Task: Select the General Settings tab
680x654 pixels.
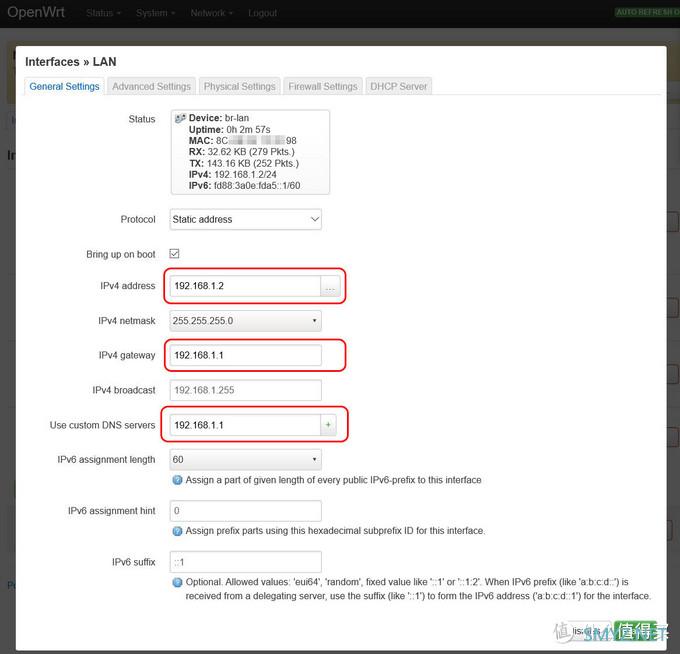Action: click(x=64, y=86)
